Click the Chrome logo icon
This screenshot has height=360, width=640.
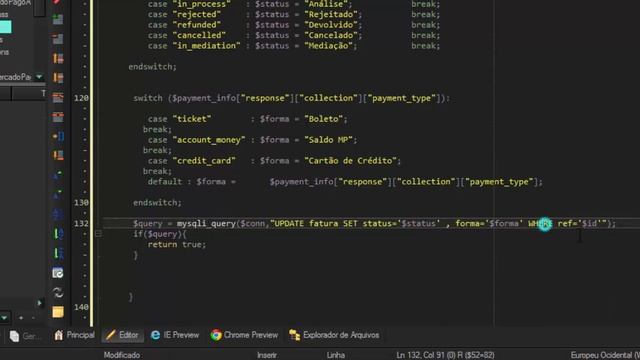(216, 335)
